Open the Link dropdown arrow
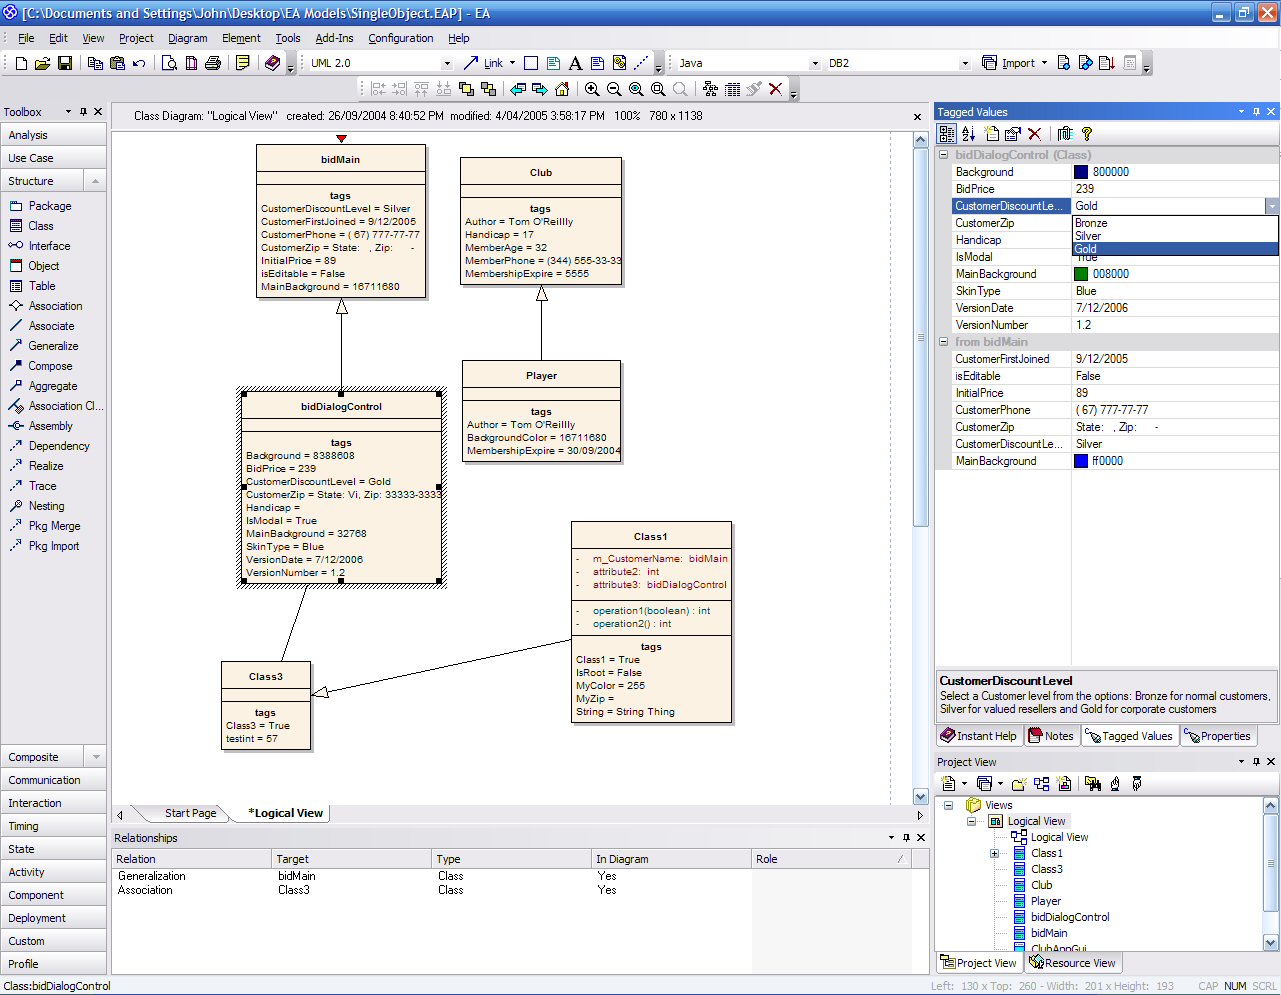Screen dimensions: 1281x995 pyautogui.click(x=512, y=63)
